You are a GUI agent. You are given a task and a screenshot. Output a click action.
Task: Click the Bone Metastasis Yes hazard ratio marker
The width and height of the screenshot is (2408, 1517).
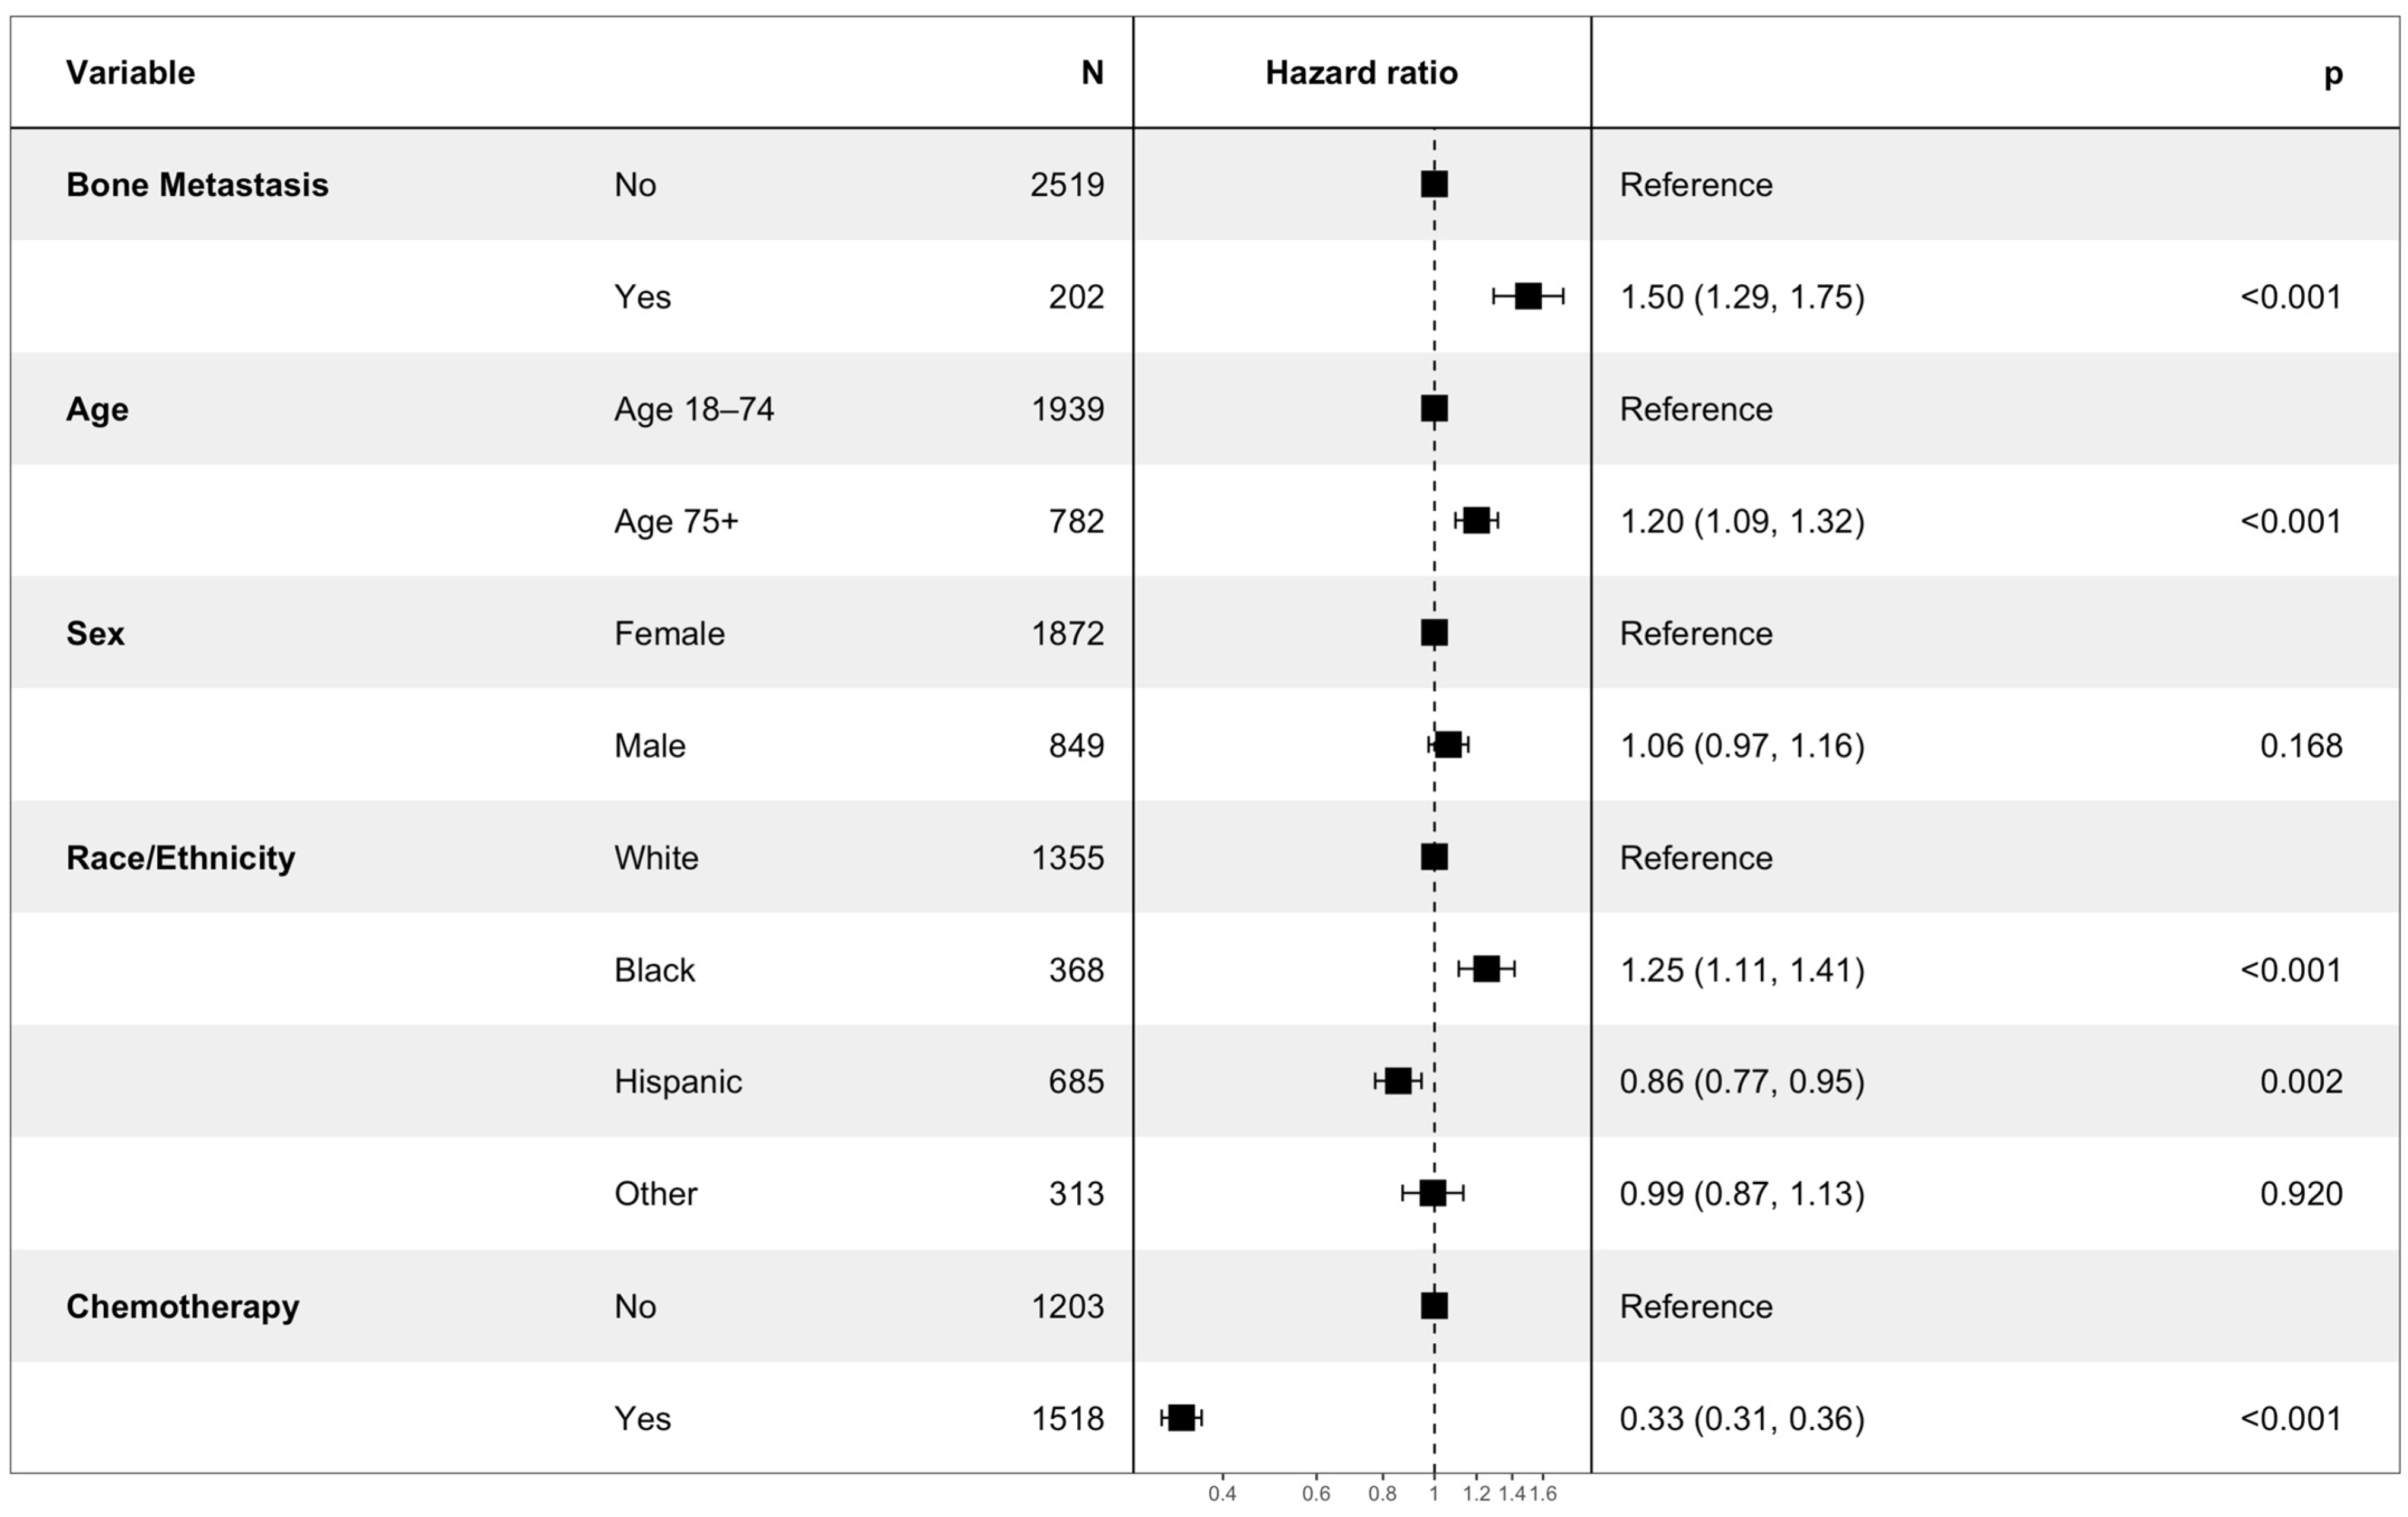coord(1527,296)
